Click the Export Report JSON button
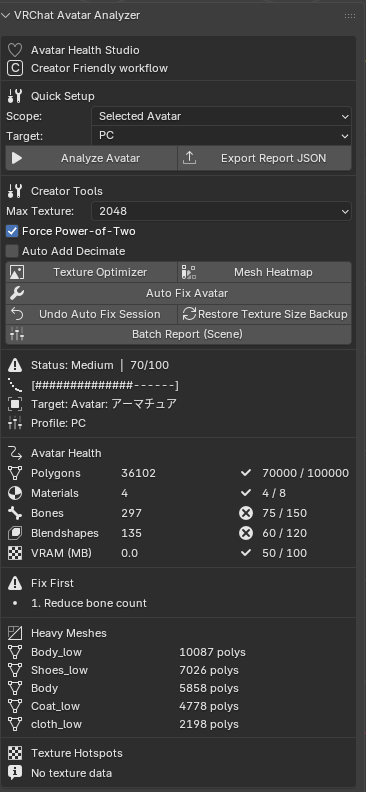Screen dimensions: 366x792 click(265, 158)
